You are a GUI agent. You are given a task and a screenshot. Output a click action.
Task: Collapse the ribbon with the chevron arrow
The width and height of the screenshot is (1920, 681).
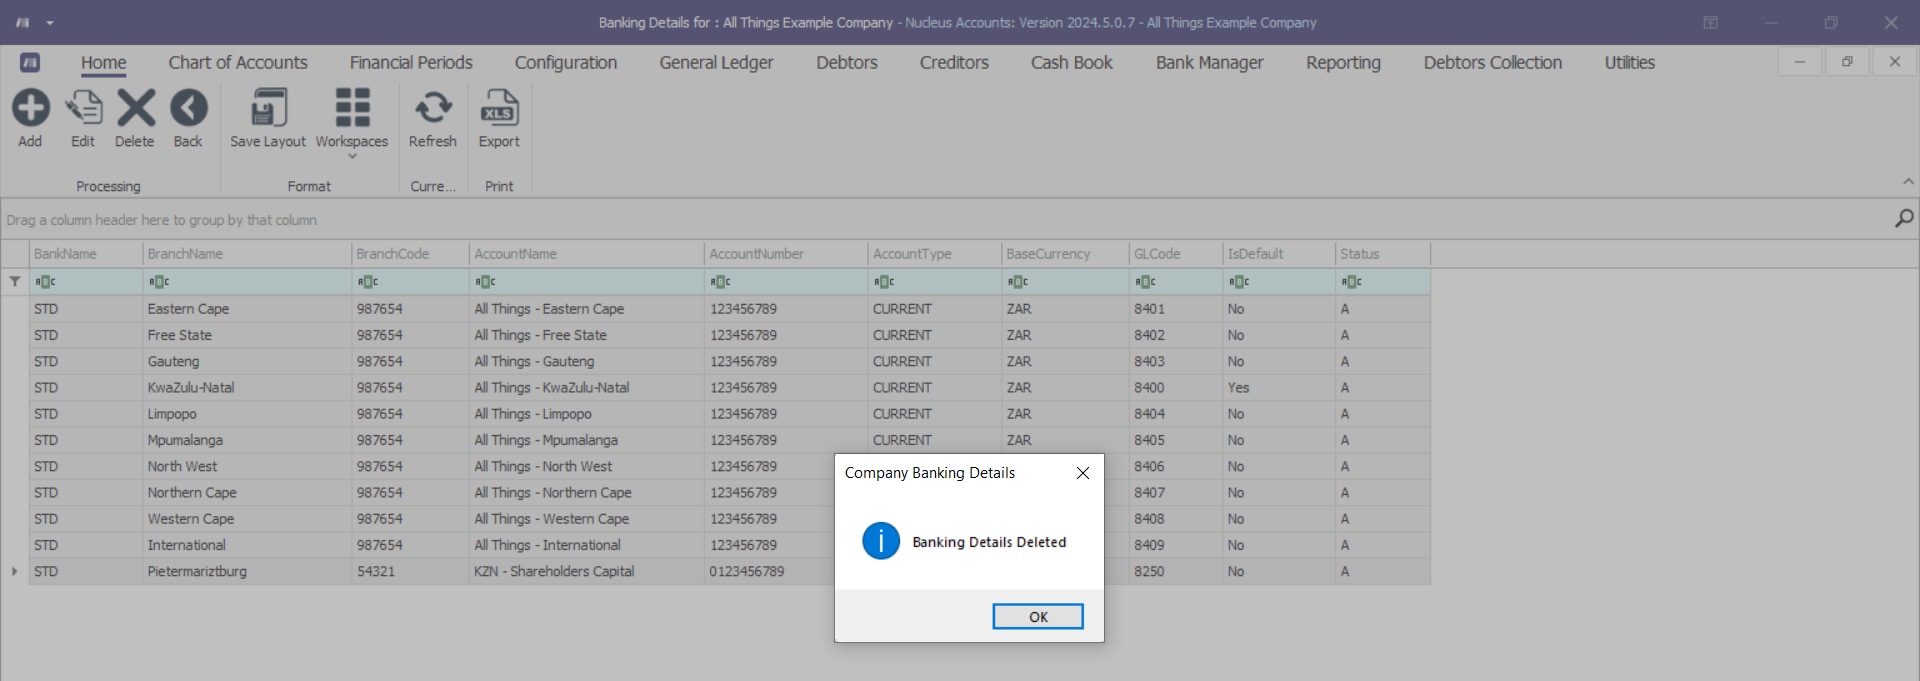[x=1908, y=182]
